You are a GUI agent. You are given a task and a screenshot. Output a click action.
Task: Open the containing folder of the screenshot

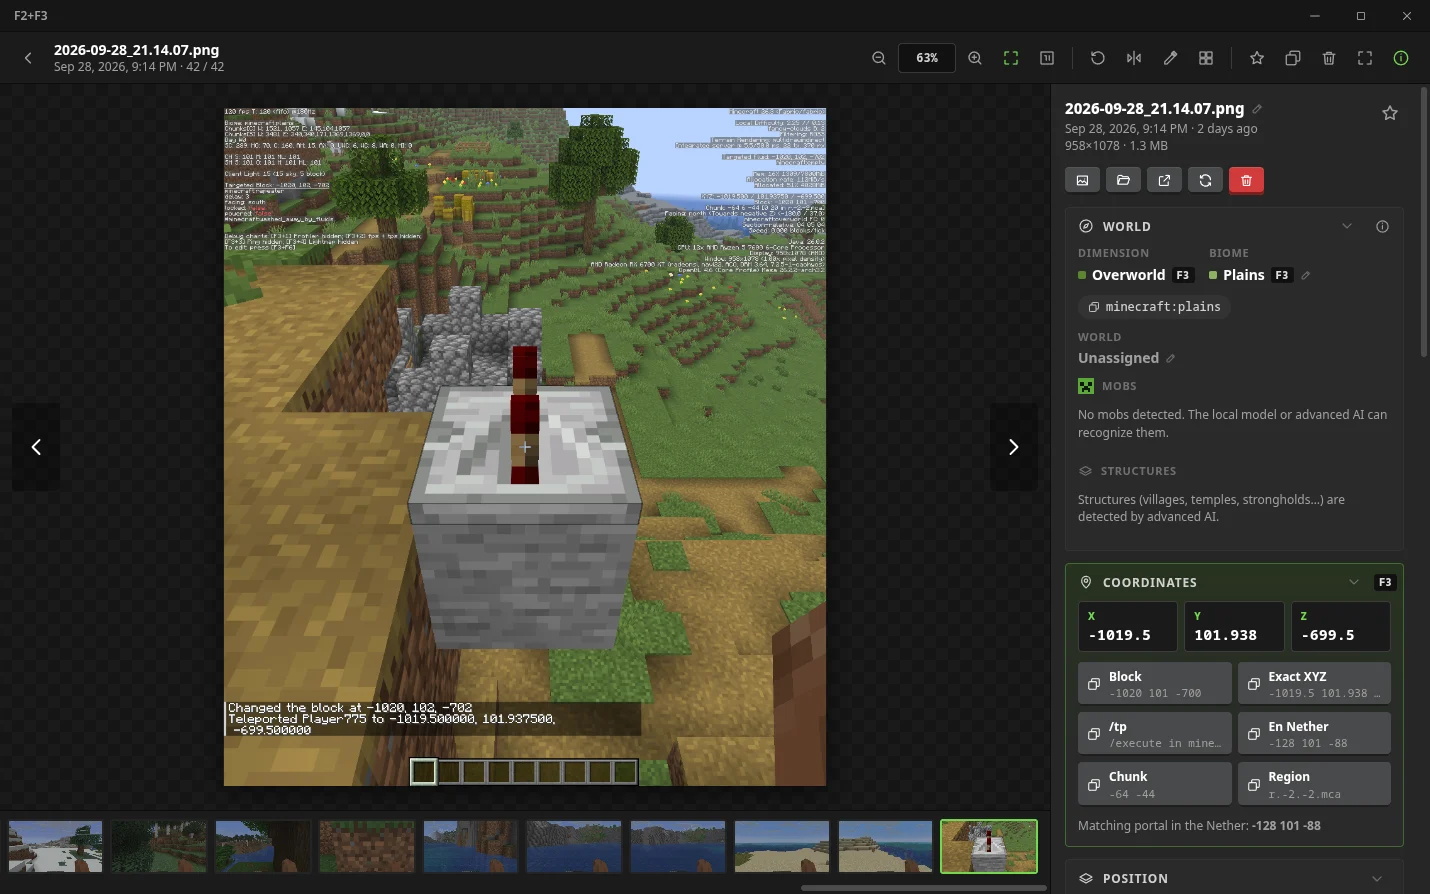(x=1123, y=180)
